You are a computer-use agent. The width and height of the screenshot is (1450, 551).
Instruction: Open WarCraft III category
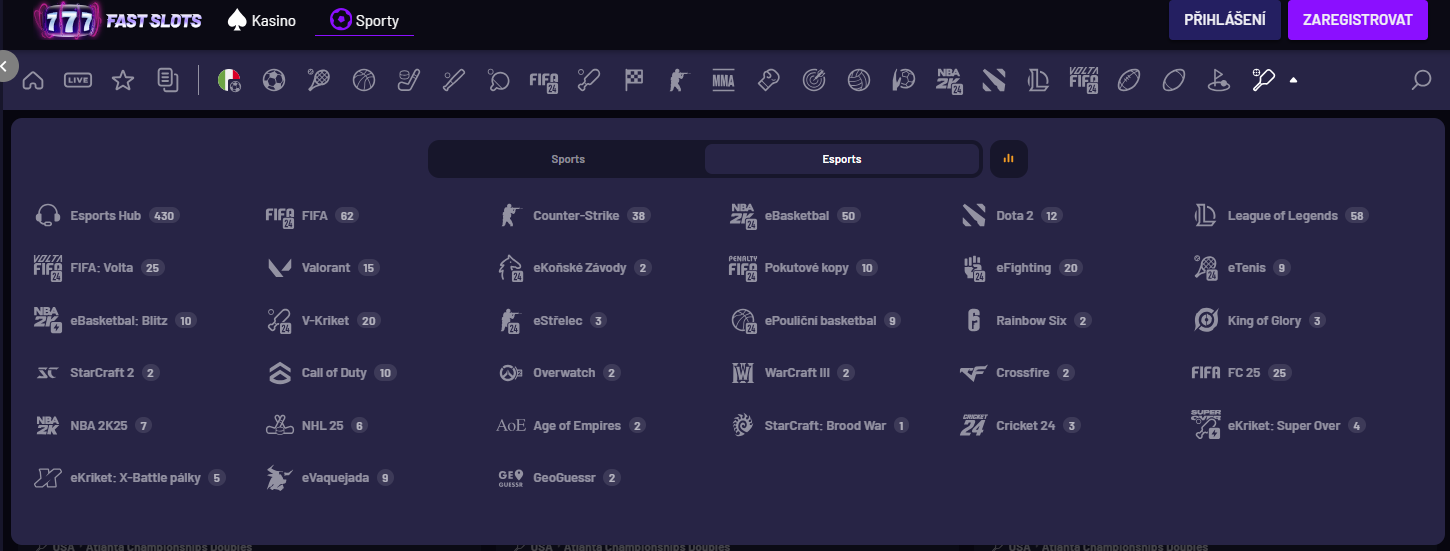792,373
